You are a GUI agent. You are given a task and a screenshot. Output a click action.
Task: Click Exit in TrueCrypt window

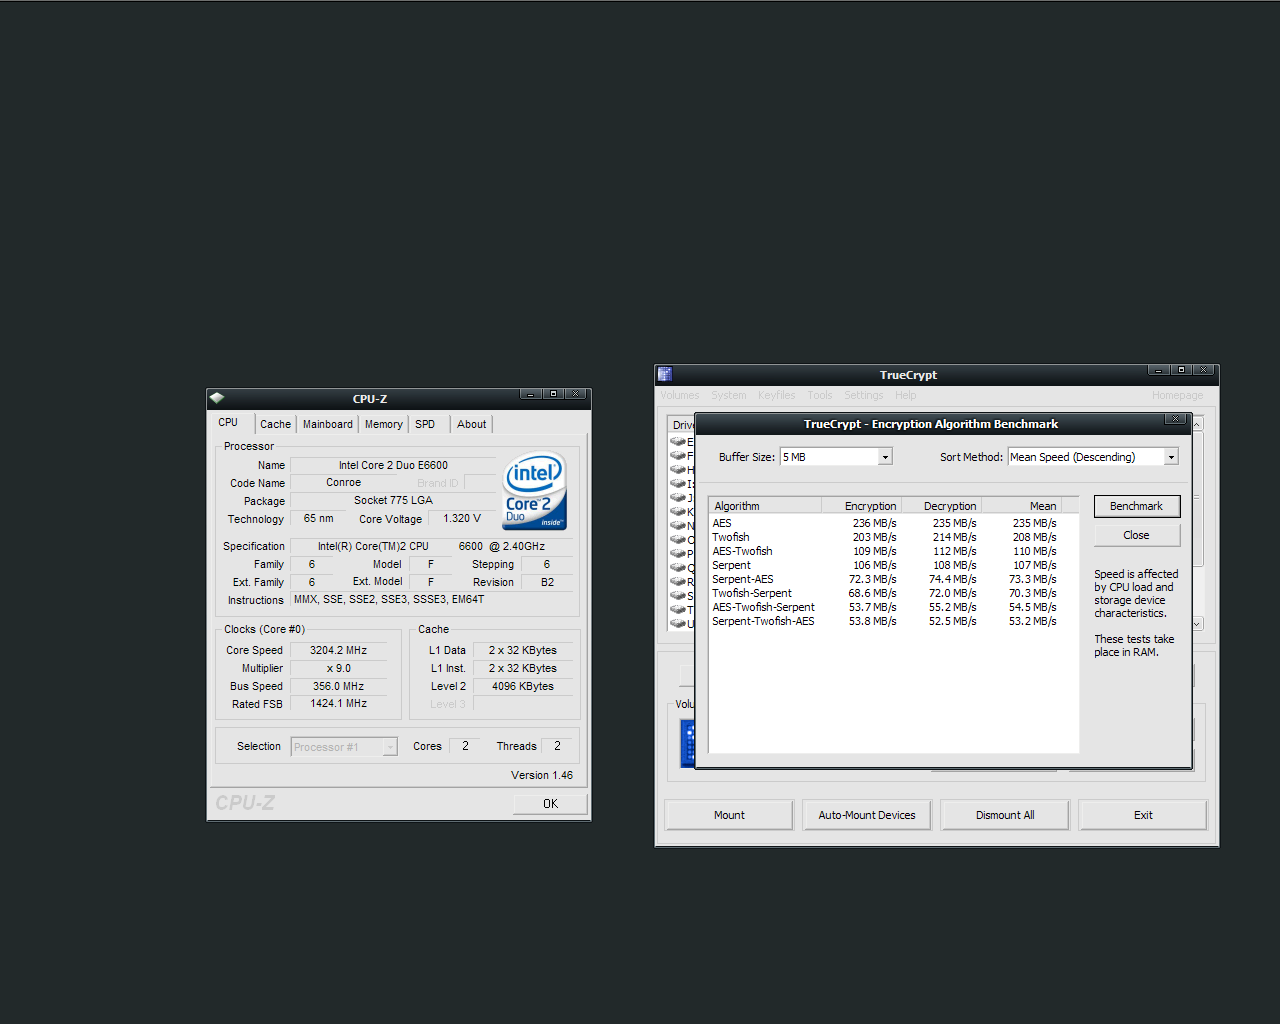(x=1143, y=815)
